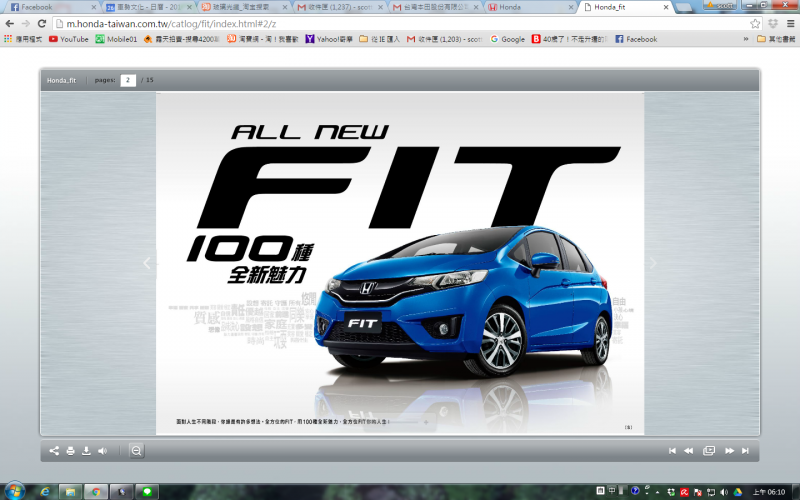Click the current page number field
Viewport: 800px width, 500px height.
128,80
